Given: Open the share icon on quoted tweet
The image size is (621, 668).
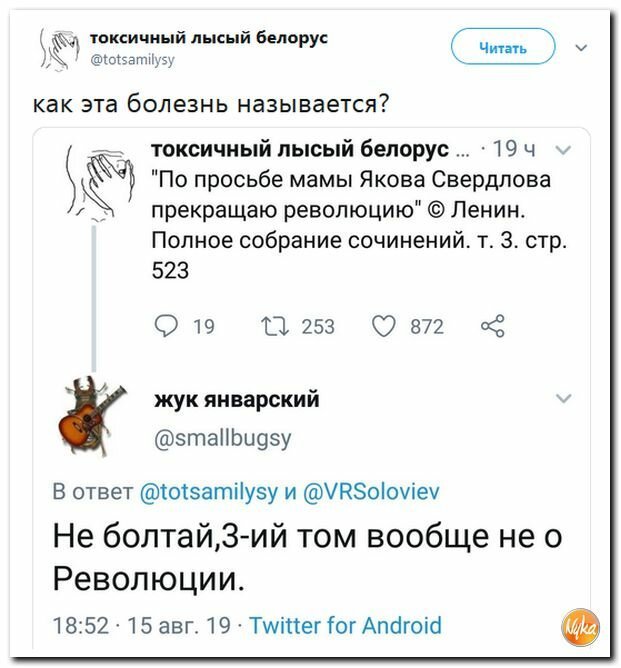Looking at the screenshot, I should [493, 326].
